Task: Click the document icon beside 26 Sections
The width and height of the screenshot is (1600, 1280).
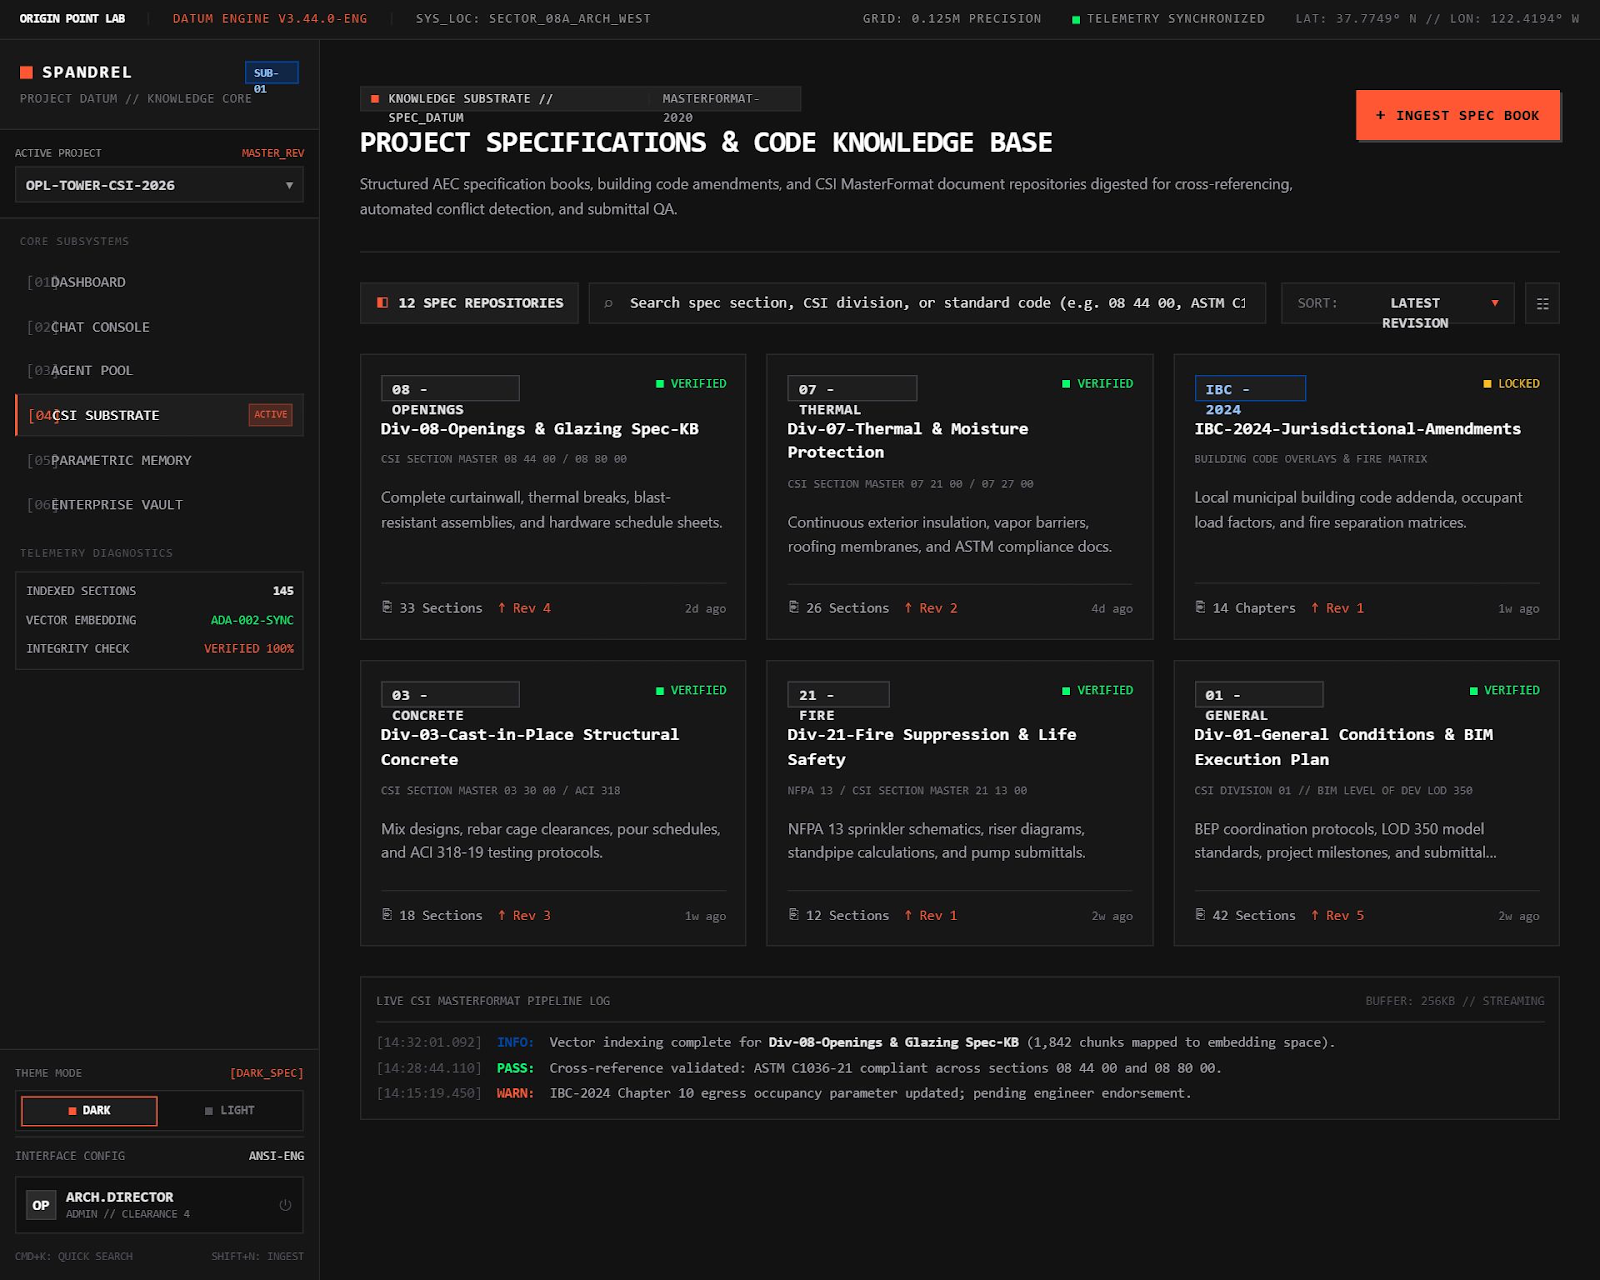Action: (x=794, y=607)
